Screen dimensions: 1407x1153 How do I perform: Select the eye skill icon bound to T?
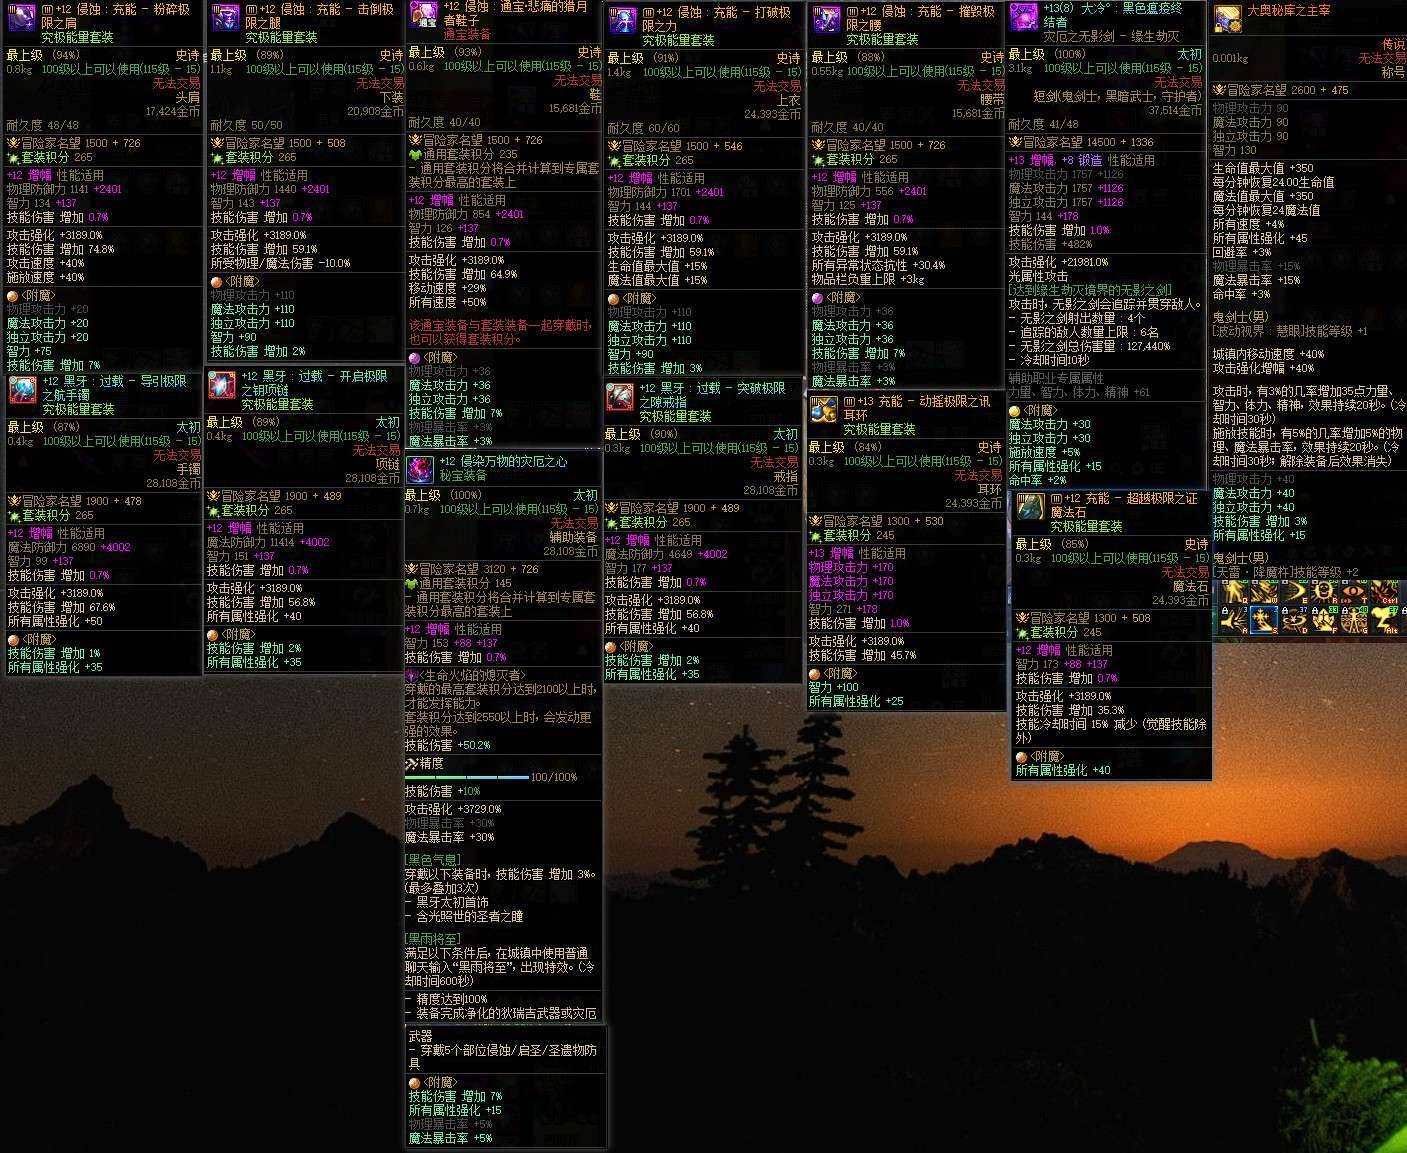(1355, 592)
